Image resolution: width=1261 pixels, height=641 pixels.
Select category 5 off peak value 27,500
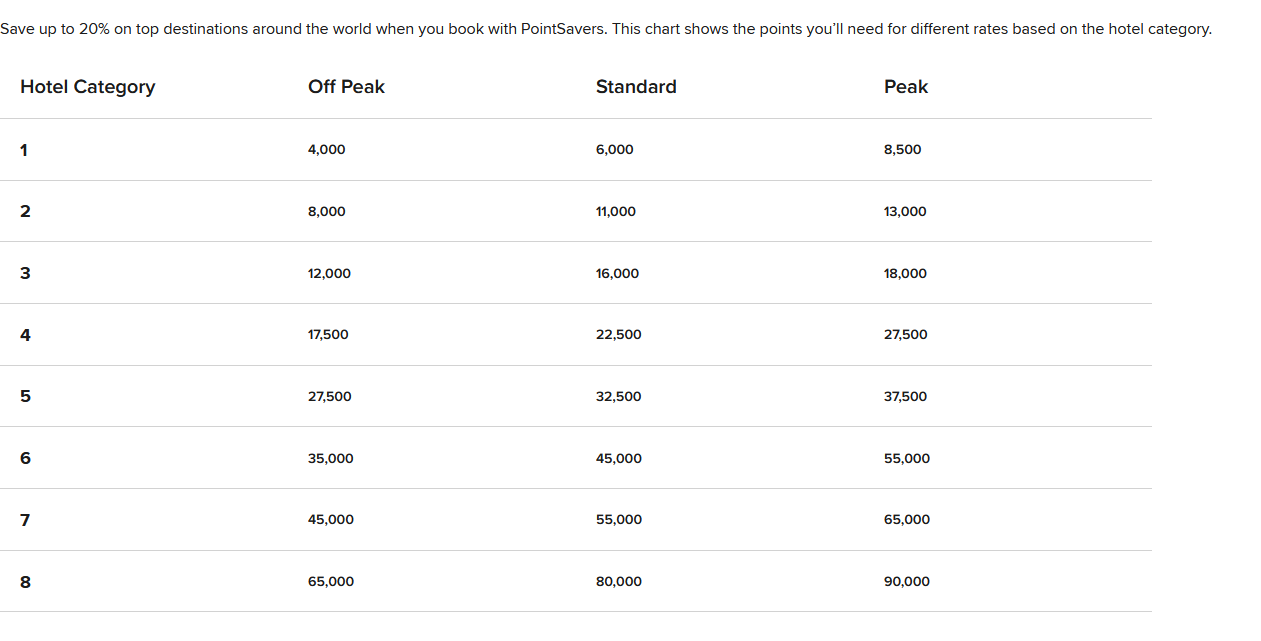click(x=330, y=397)
